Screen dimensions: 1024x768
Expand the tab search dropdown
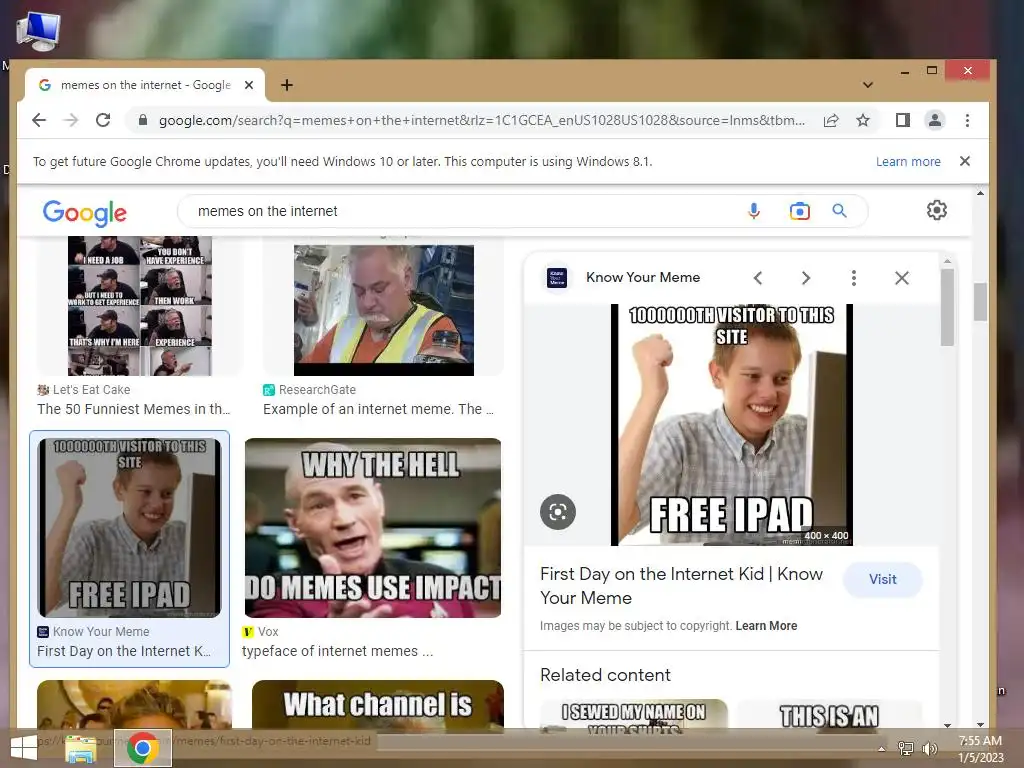point(867,85)
